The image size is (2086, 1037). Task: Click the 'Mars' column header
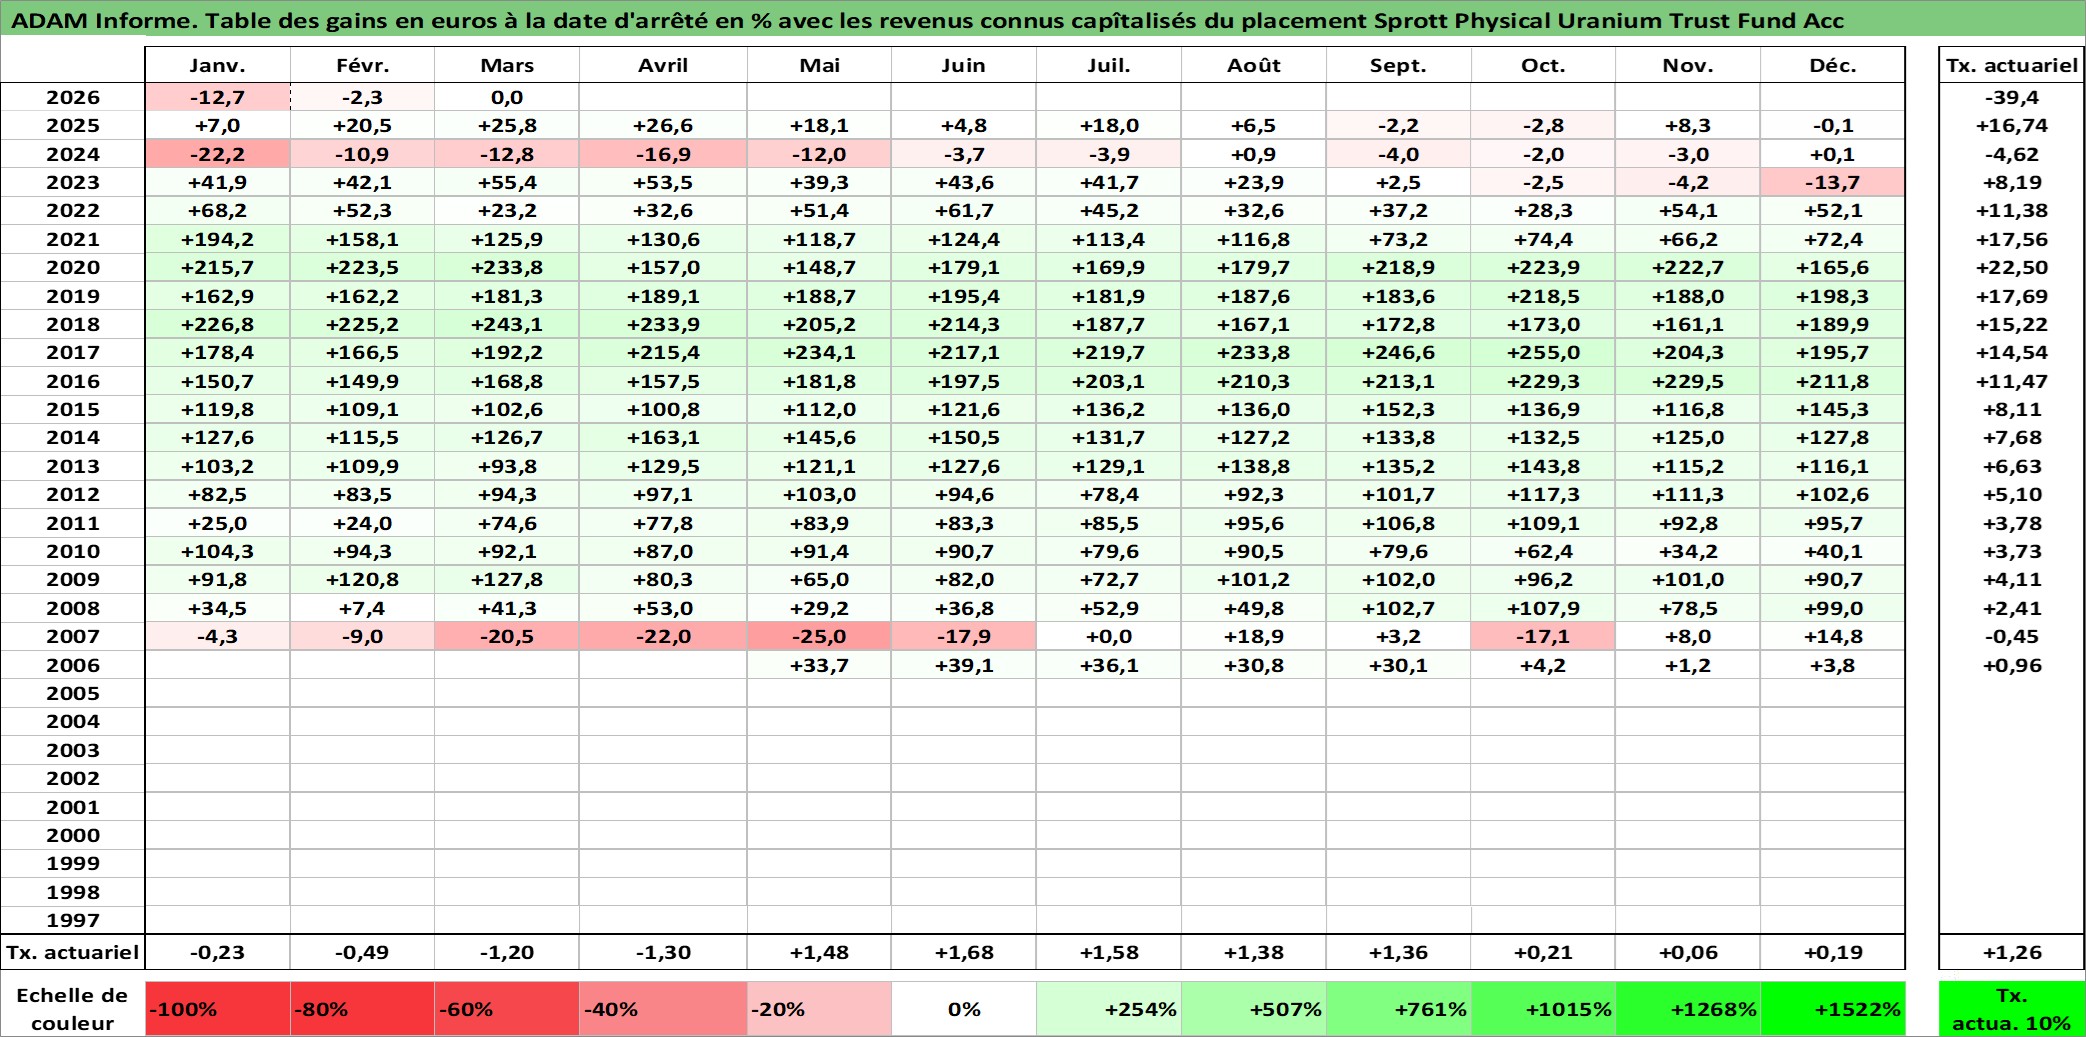(507, 65)
